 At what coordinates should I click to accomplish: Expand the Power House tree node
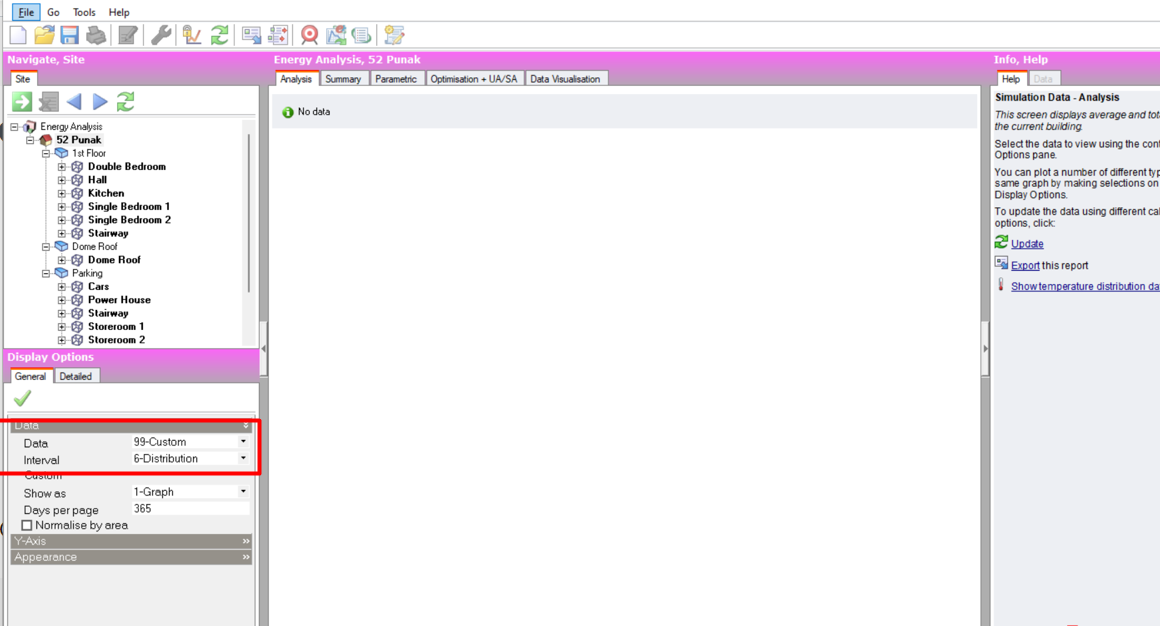pyautogui.click(x=62, y=300)
